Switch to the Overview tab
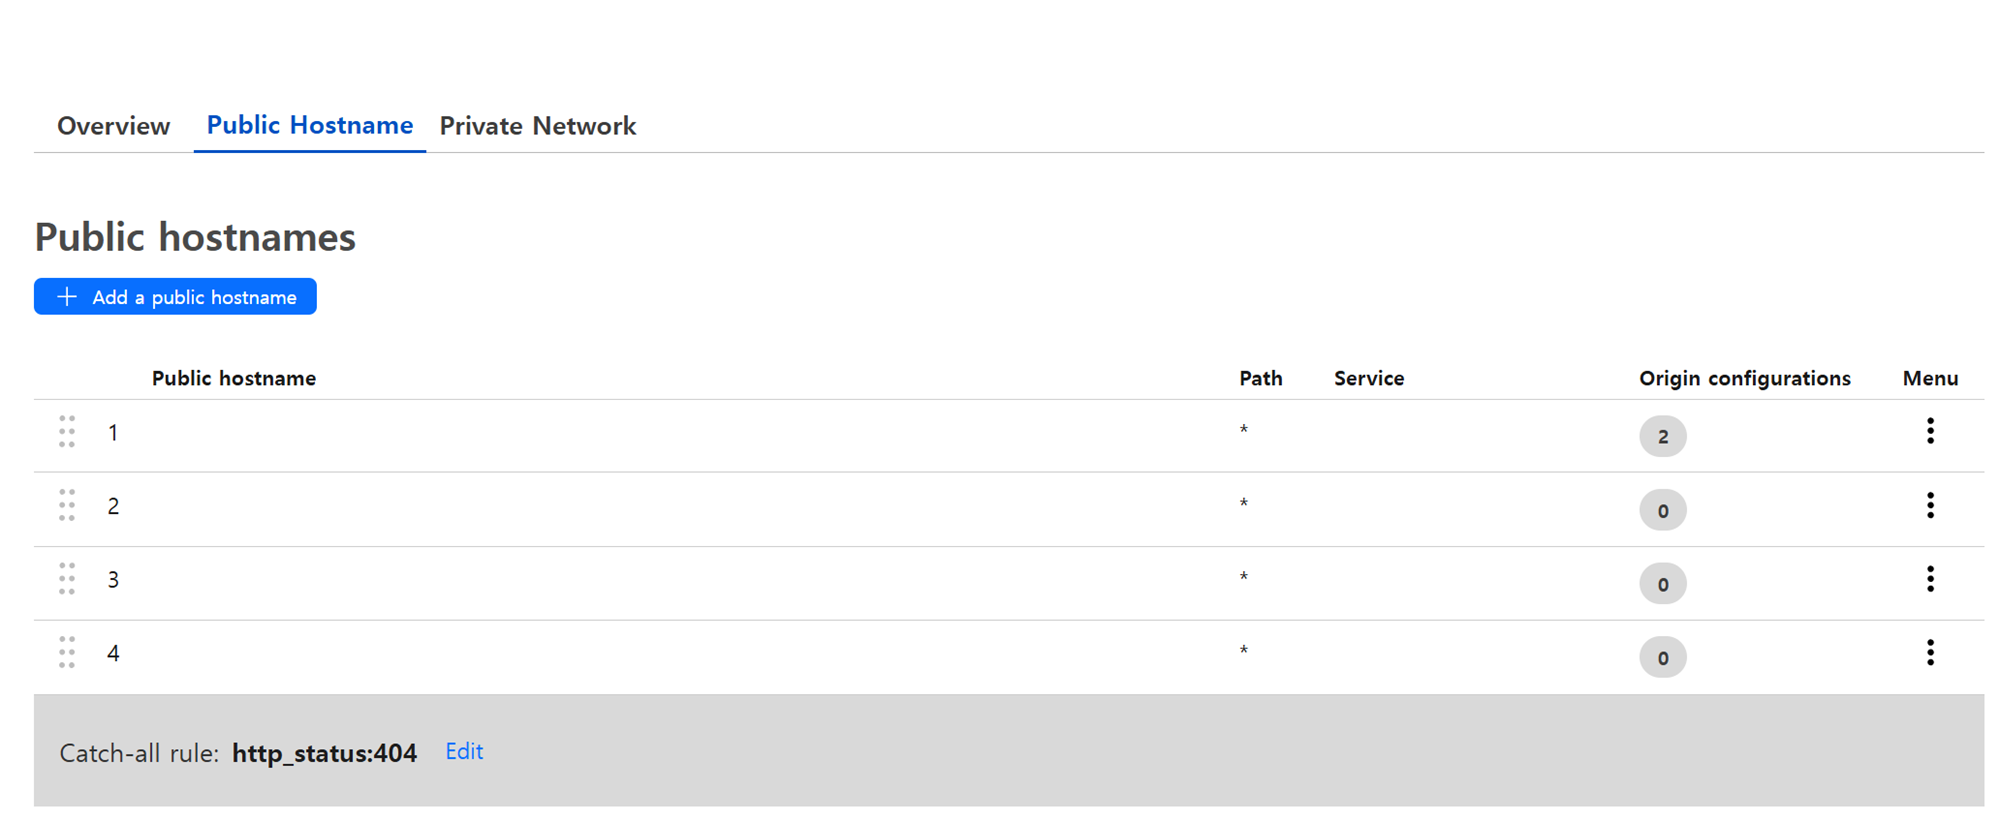Image resolution: width=2000 pixels, height=822 pixels. [x=113, y=126]
